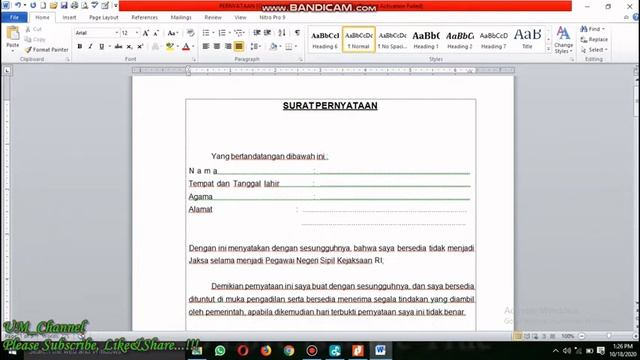Viewport: 640px width, 360px height.
Task: Toggle Show/Hide paragraph marks
Action: click(x=297, y=33)
